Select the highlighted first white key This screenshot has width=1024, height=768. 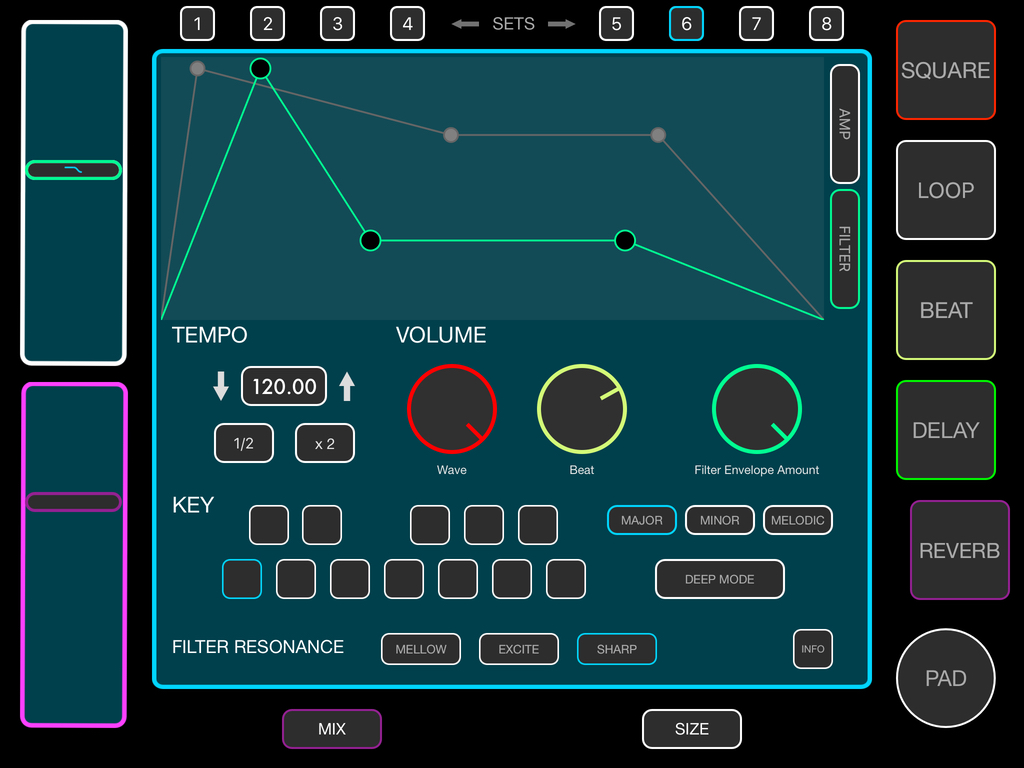coord(242,579)
